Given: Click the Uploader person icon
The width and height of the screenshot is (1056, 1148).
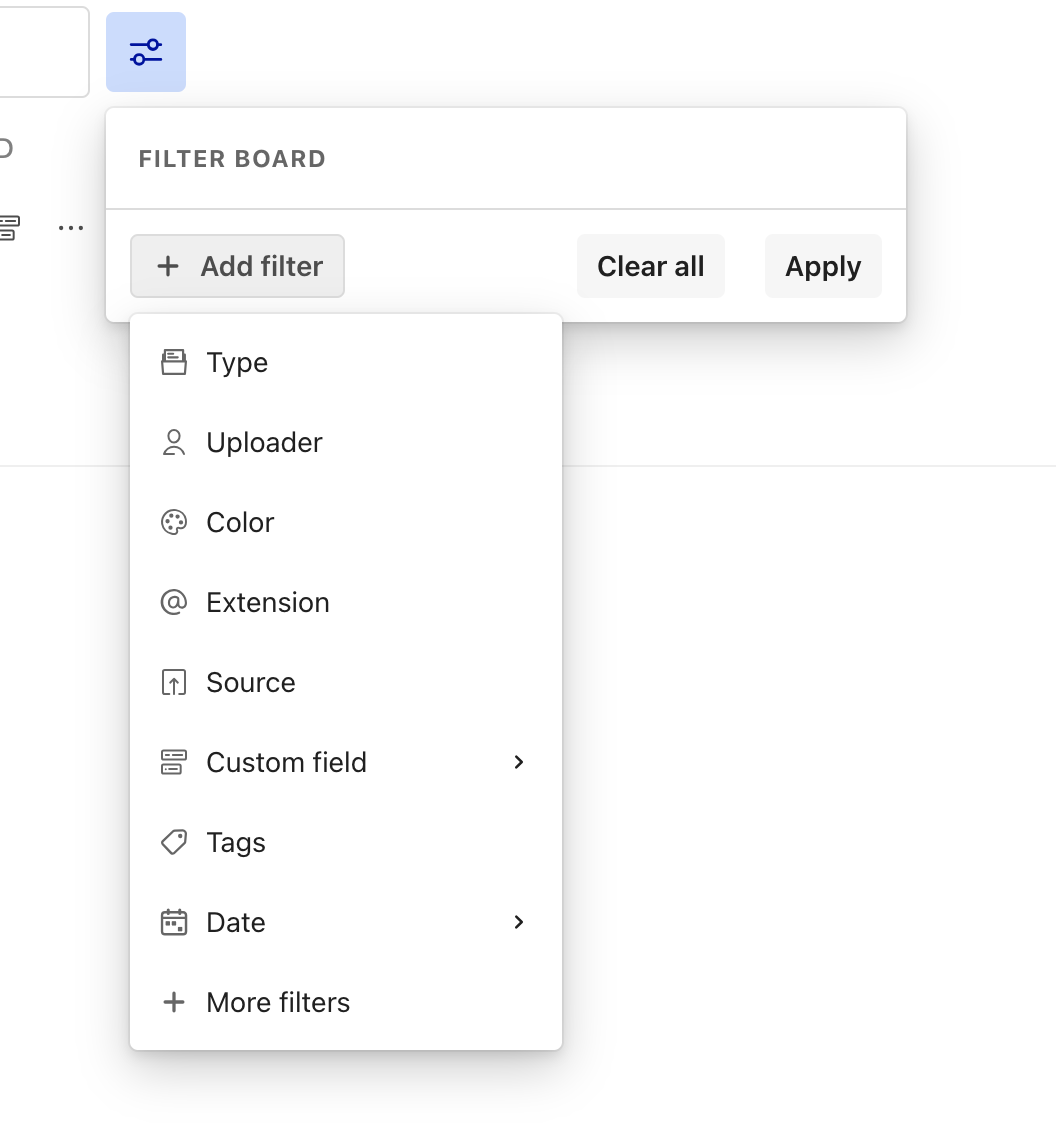Looking at the screenshot, I should pos(174,442).
